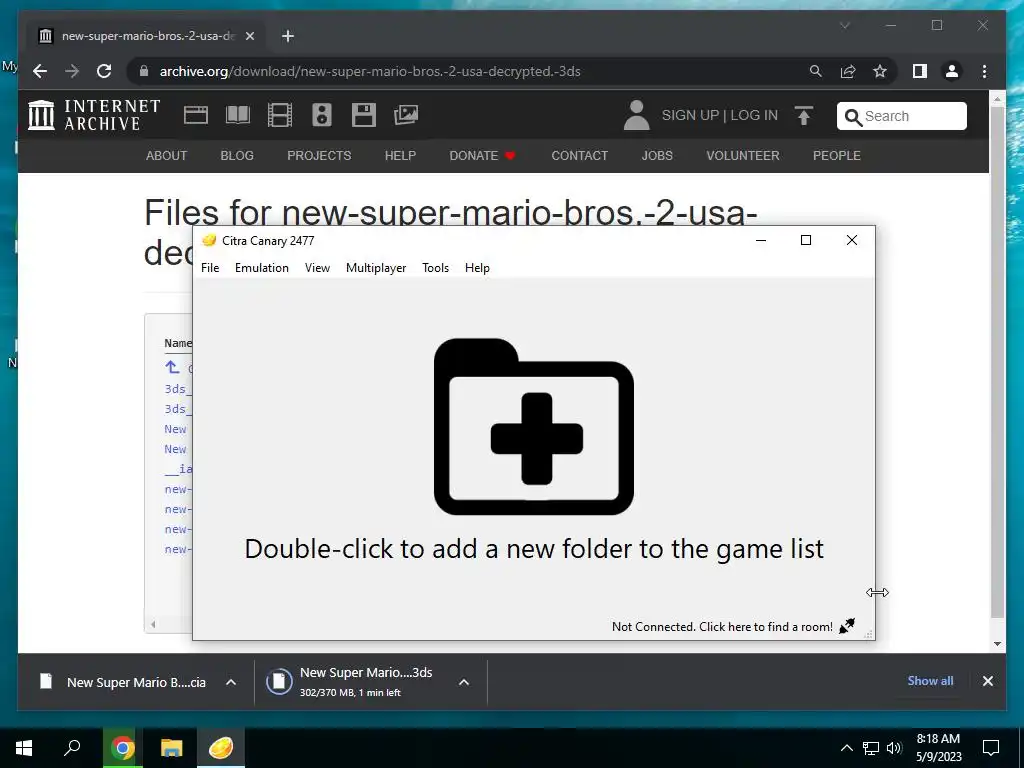Click DONATE link with heart
This screenshot has height=768, width=1024.
(482, 155)
